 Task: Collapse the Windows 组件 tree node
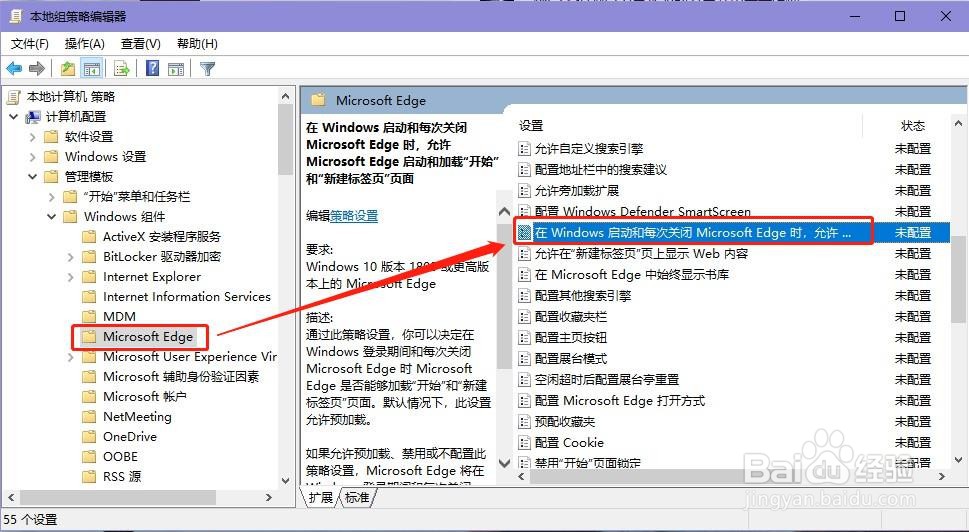click(x=52, y=217)
